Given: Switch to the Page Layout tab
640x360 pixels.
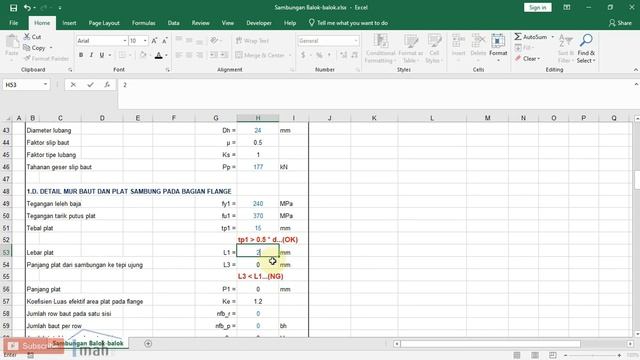Looking at the screenshot, I should [104, 23].
